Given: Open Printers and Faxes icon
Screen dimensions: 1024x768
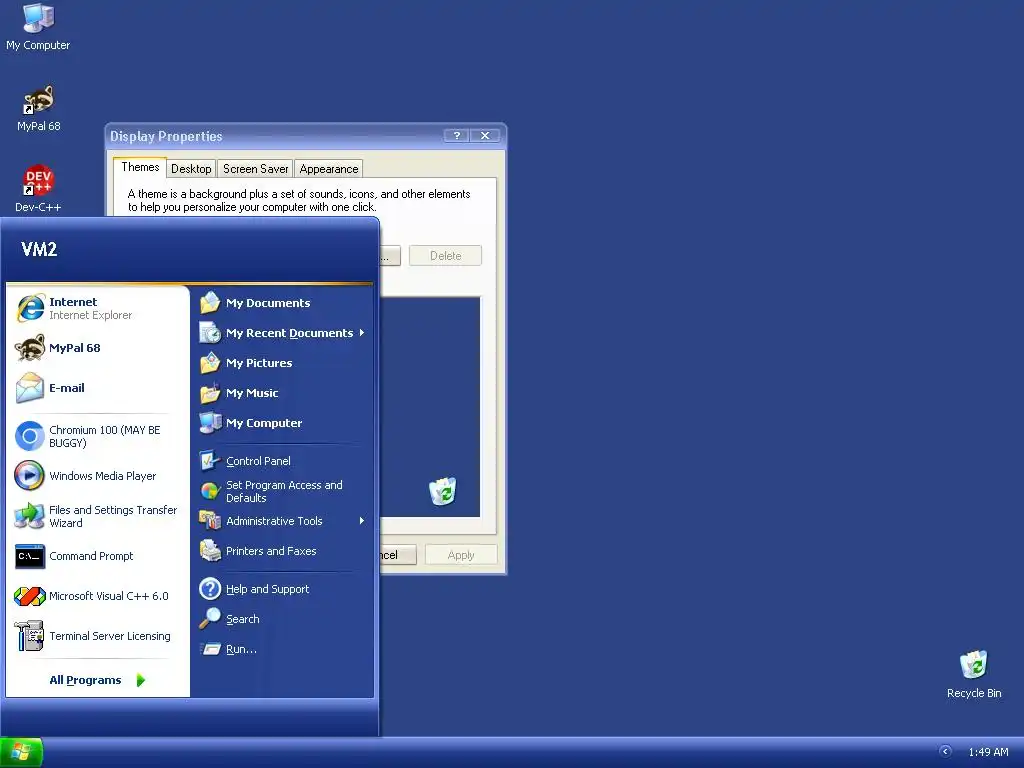Looking at the screenshot, I should (210, 551).
